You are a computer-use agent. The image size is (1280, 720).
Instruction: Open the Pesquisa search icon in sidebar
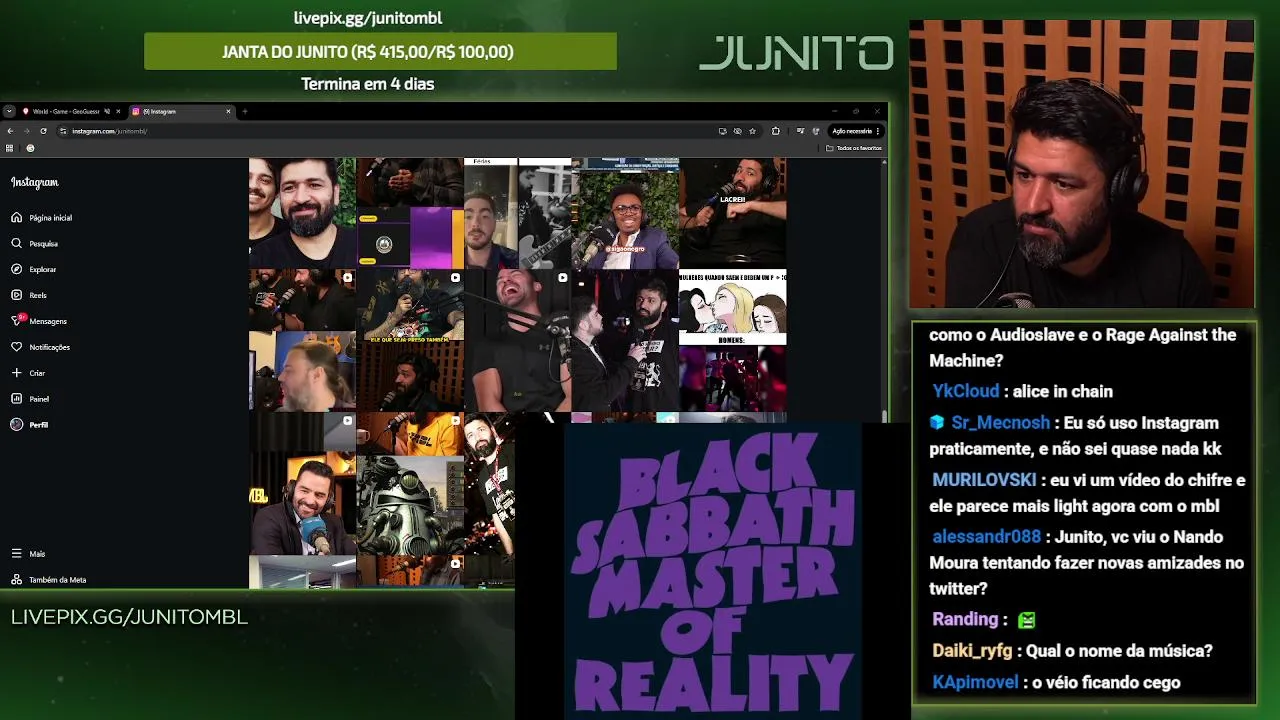[x=16, y=243]
